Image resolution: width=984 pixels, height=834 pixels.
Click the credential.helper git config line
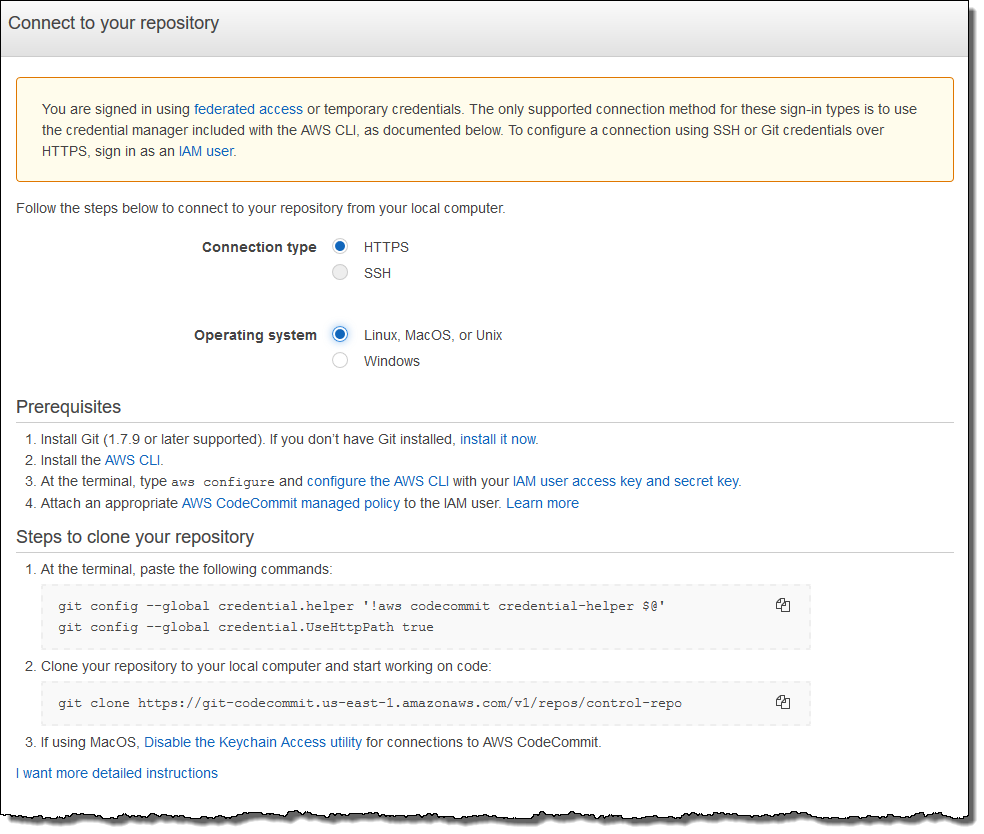coord(361,606)
